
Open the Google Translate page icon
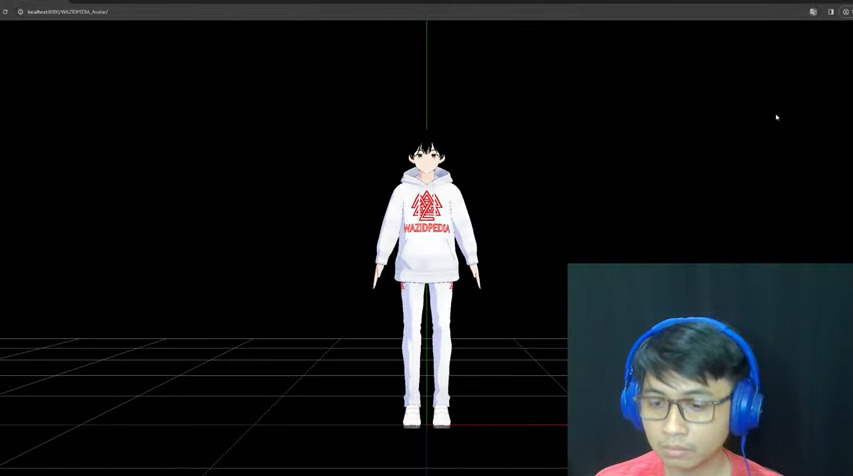[813, 11]
